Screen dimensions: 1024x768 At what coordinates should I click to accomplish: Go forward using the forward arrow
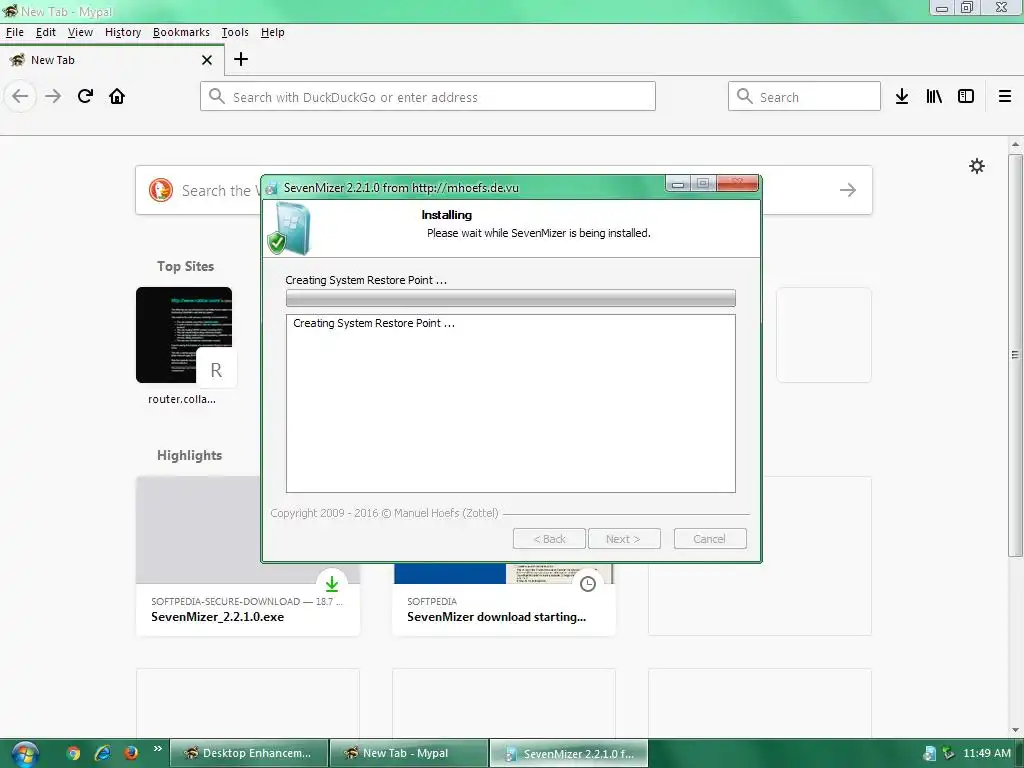[53, 97]
